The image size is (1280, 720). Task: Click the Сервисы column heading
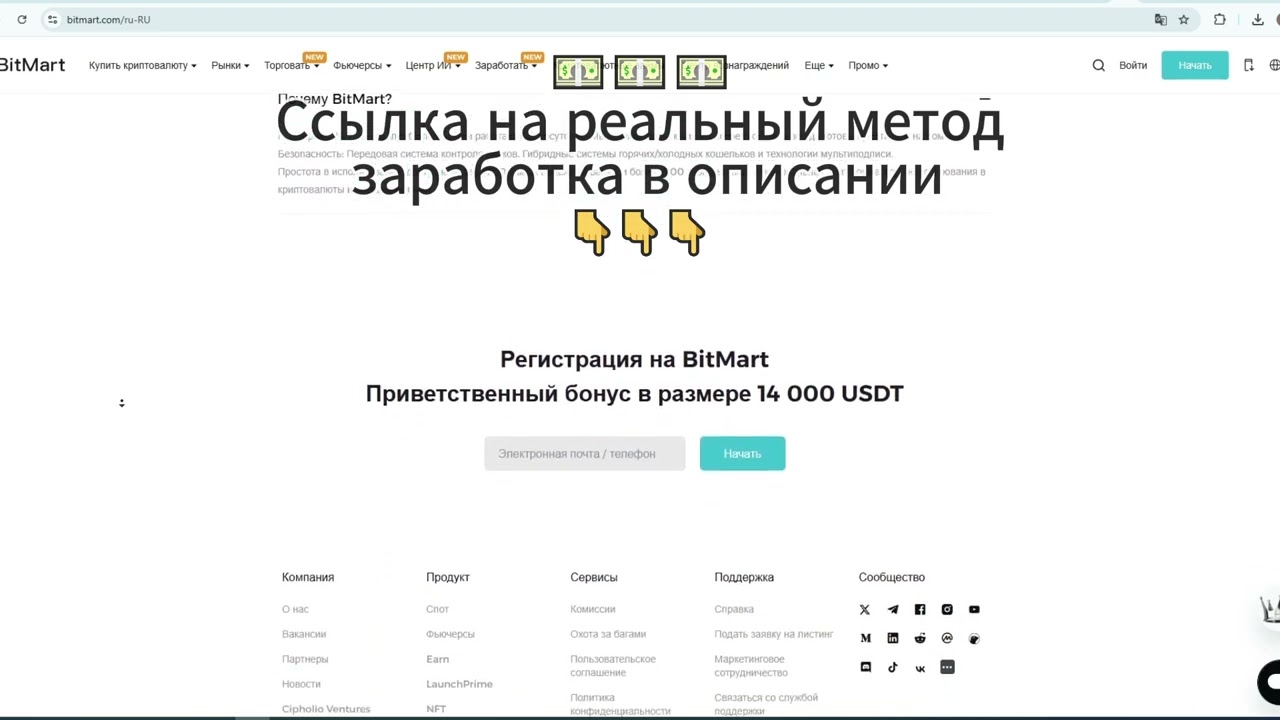point(594,577)
